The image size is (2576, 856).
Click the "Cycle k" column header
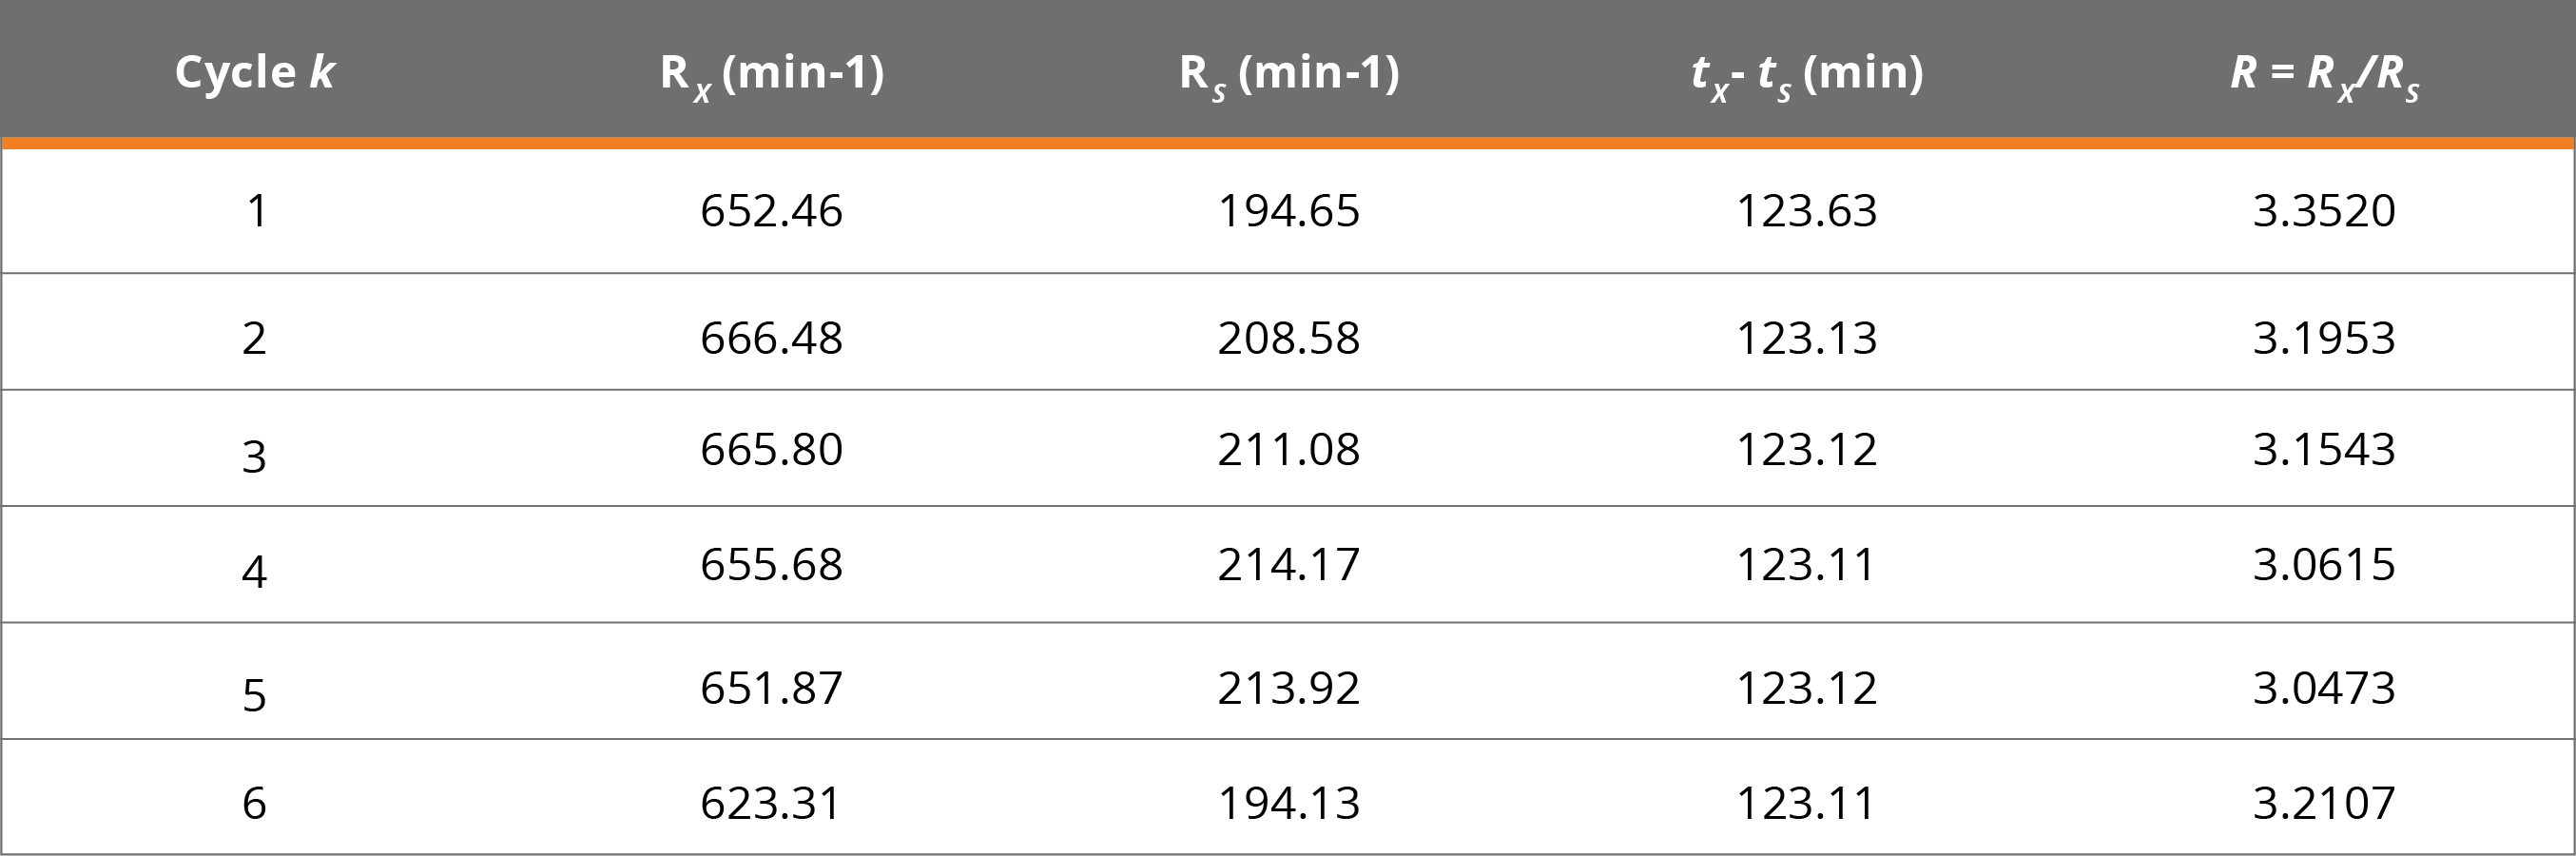tap(254, 72)
